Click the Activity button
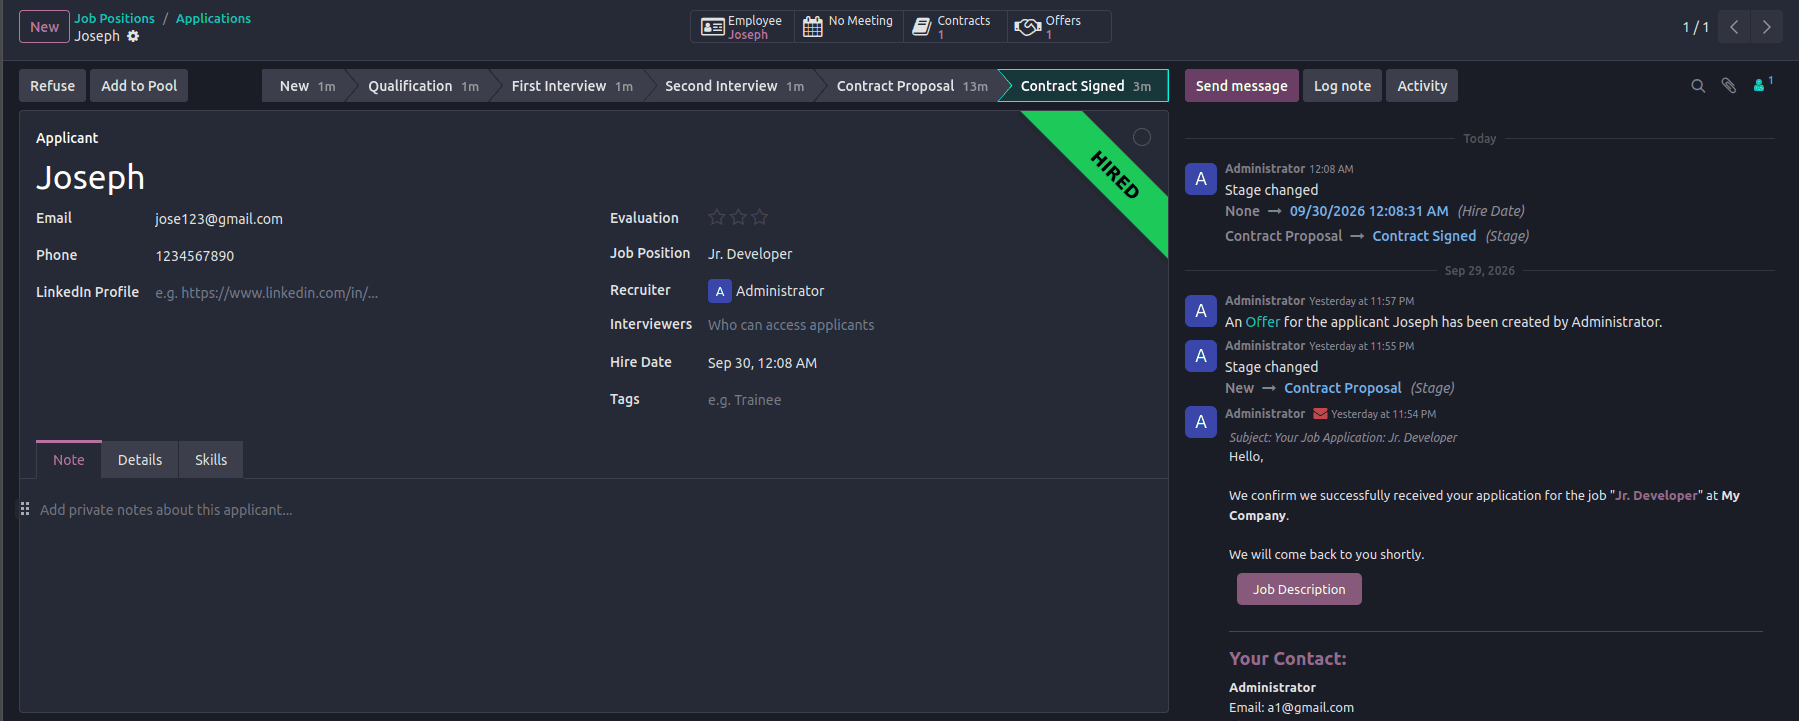 1422,86
